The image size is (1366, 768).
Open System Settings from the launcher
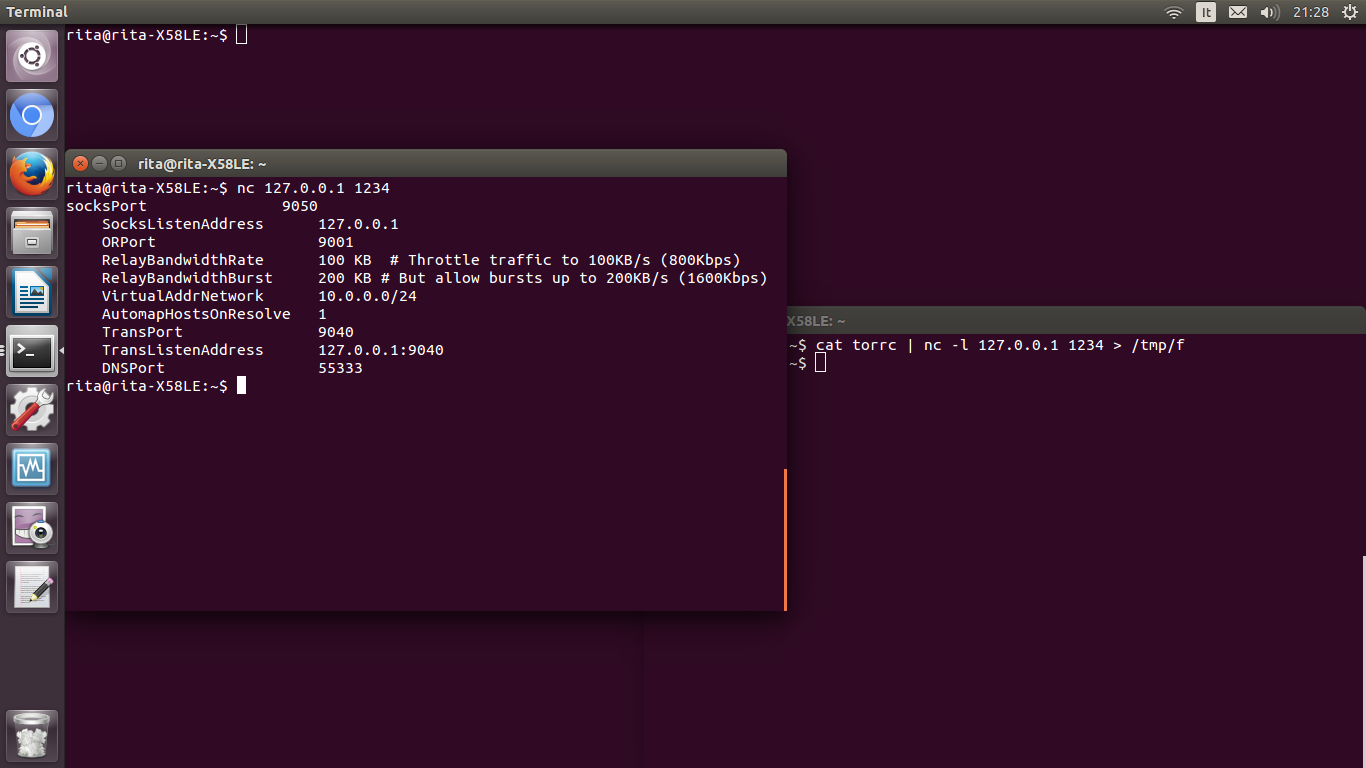pyautogui.click(x=31, y=409)
